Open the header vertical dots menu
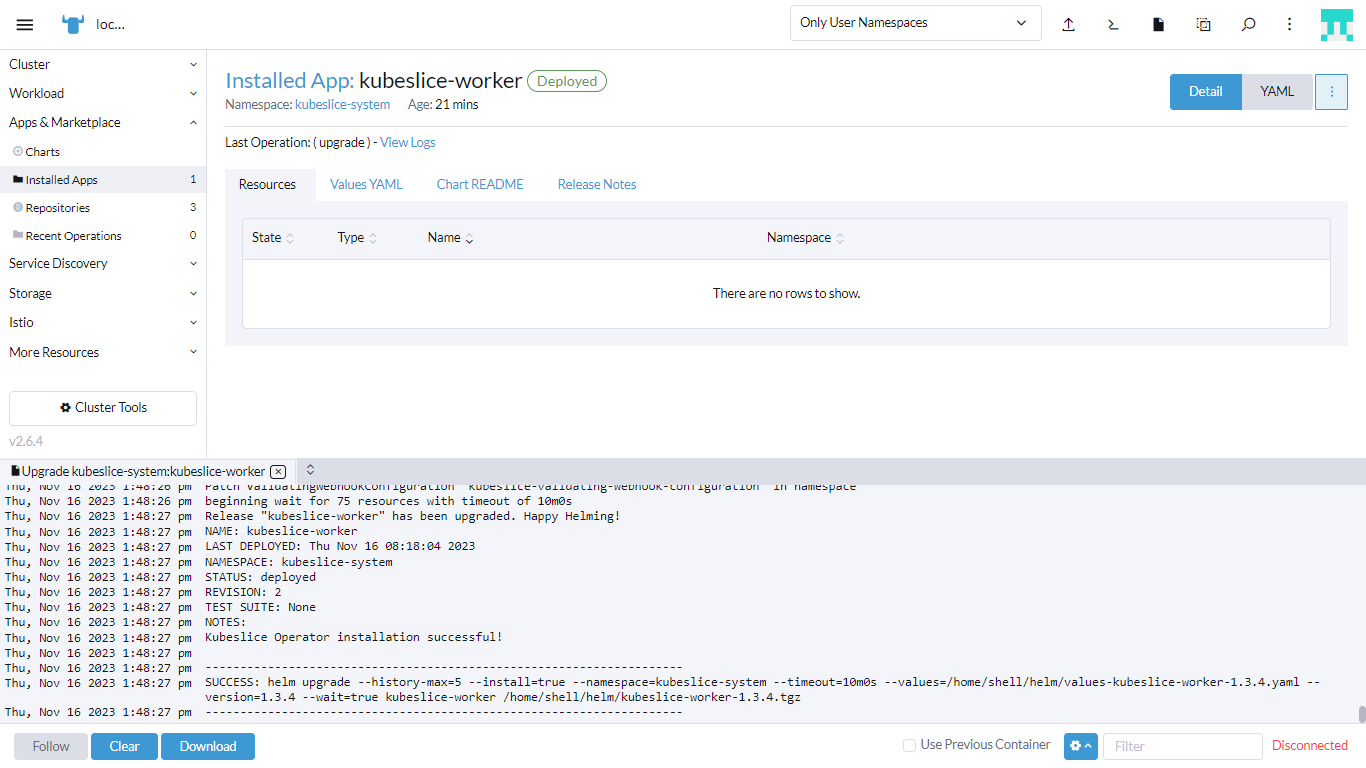This screenshot has width=1366, height=768. pos(1290,25)
